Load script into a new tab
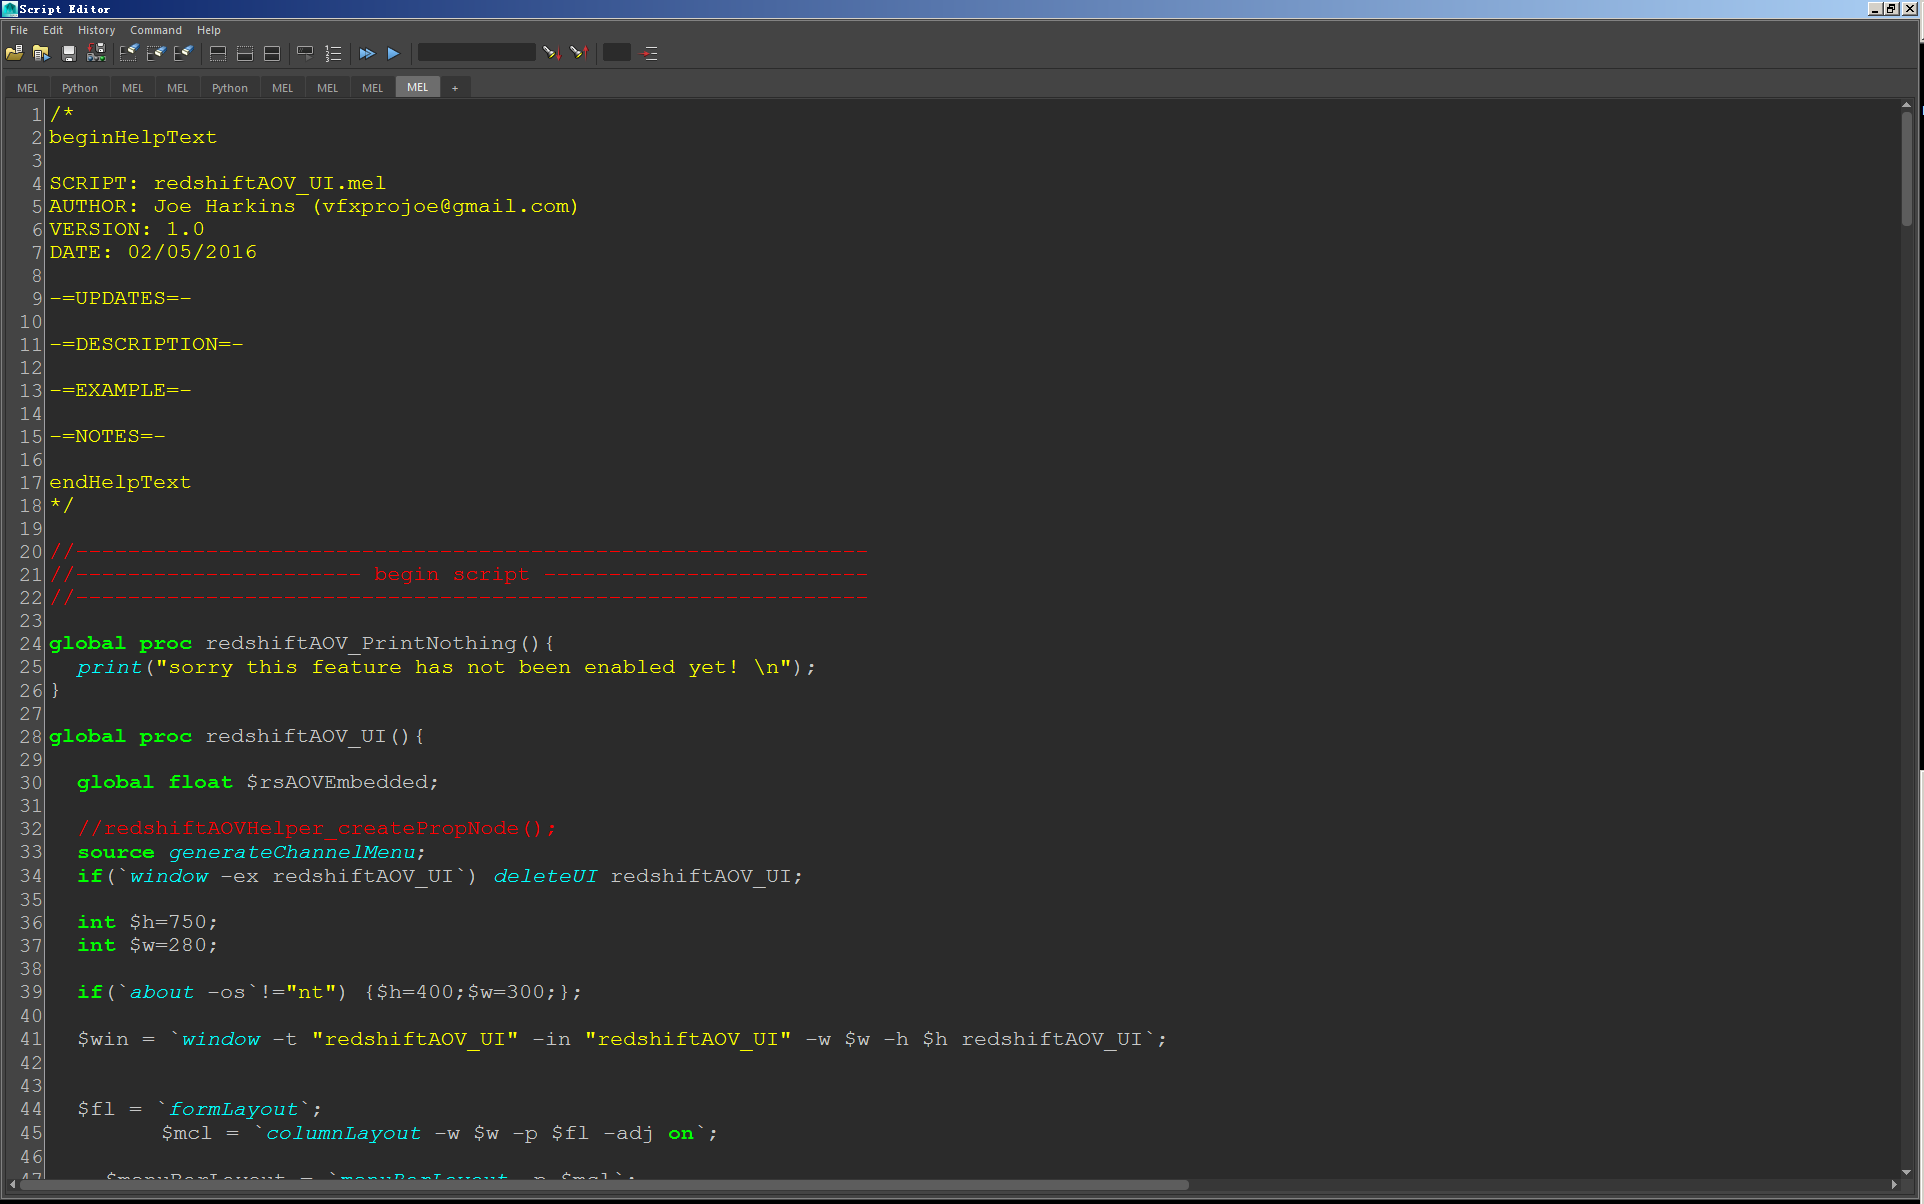This screenshot has width=1924, height=1204. point(40,53)
